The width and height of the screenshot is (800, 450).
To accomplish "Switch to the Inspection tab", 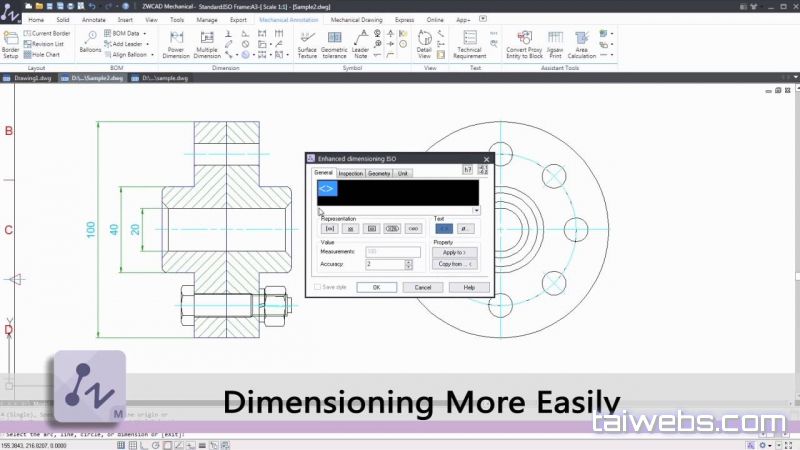I will click(x=350, y=173).
